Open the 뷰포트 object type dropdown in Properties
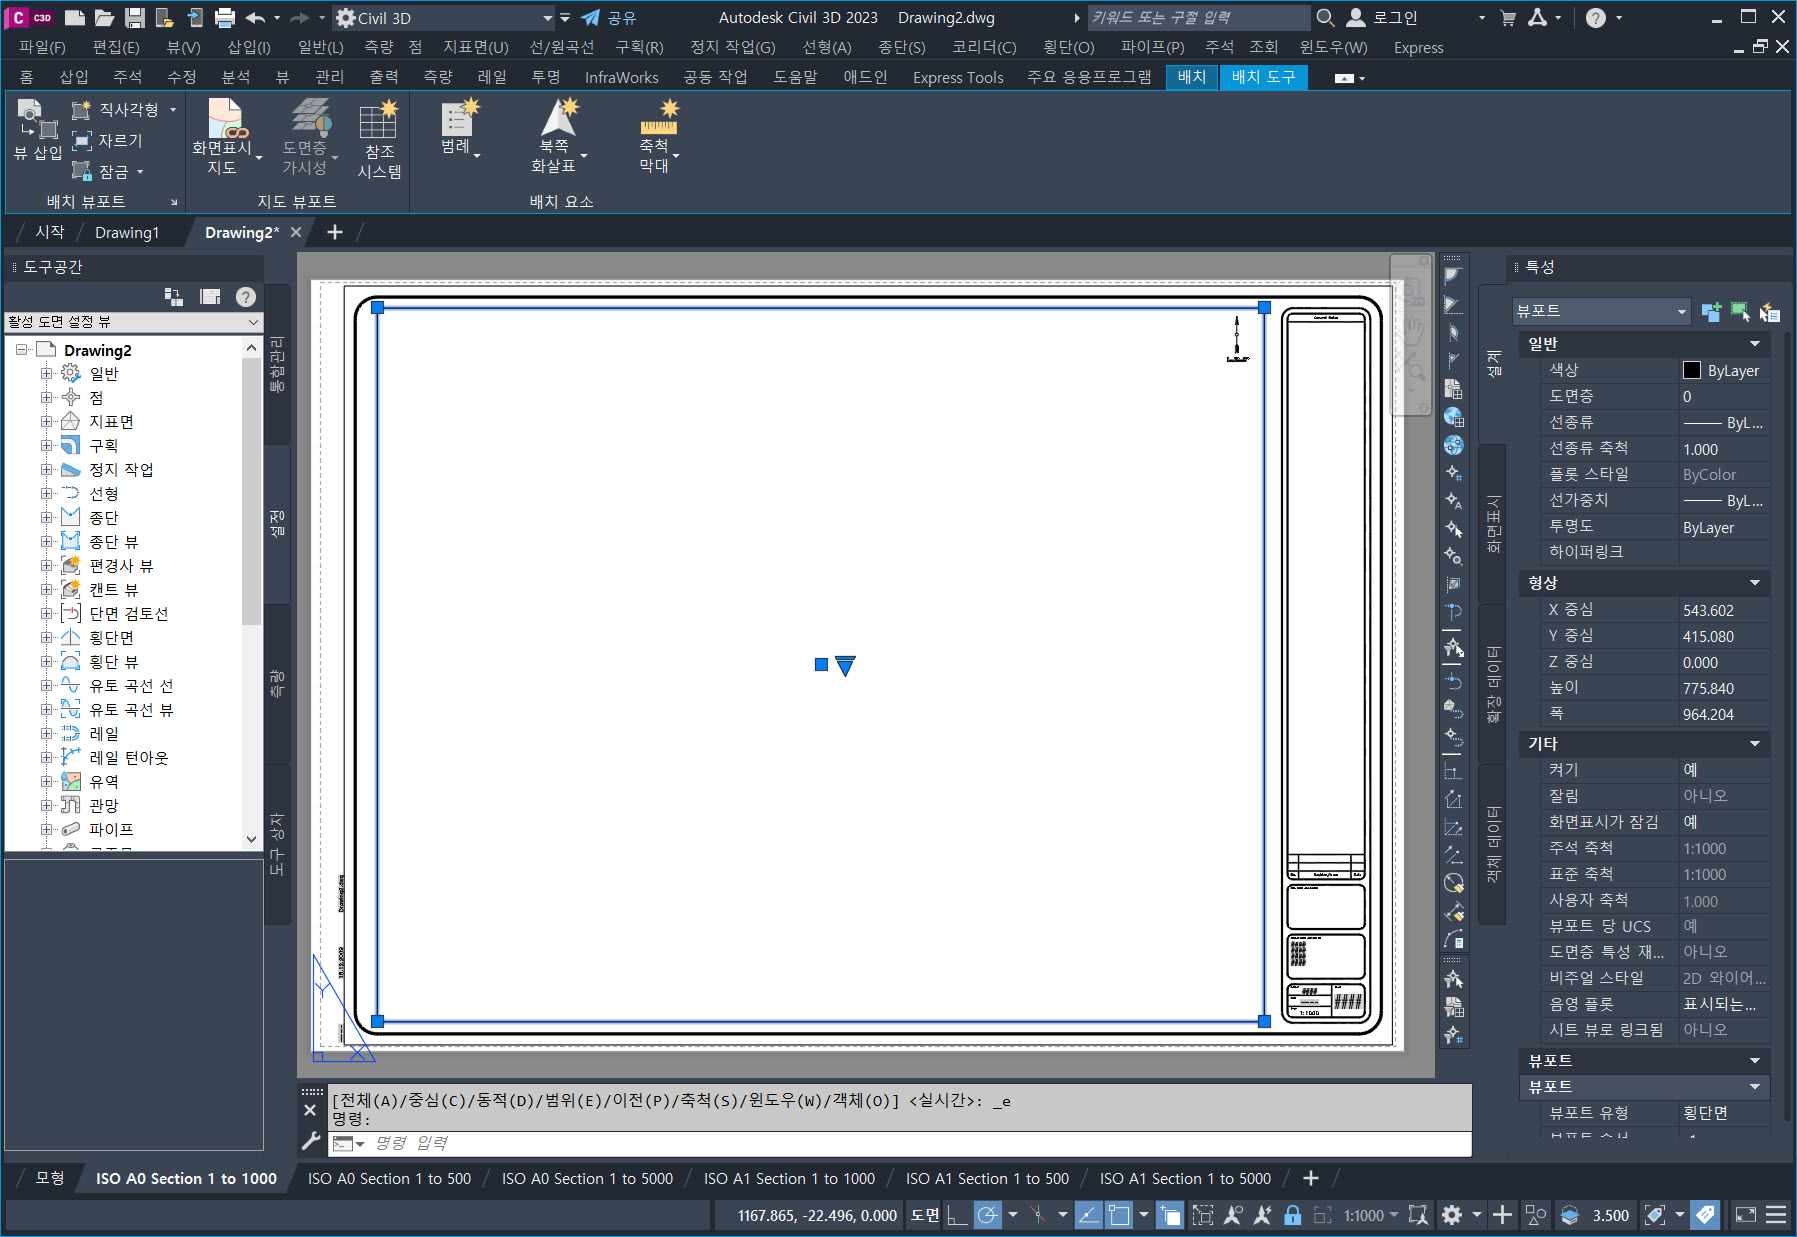 pyautogui.click(x=1601, y=311)
